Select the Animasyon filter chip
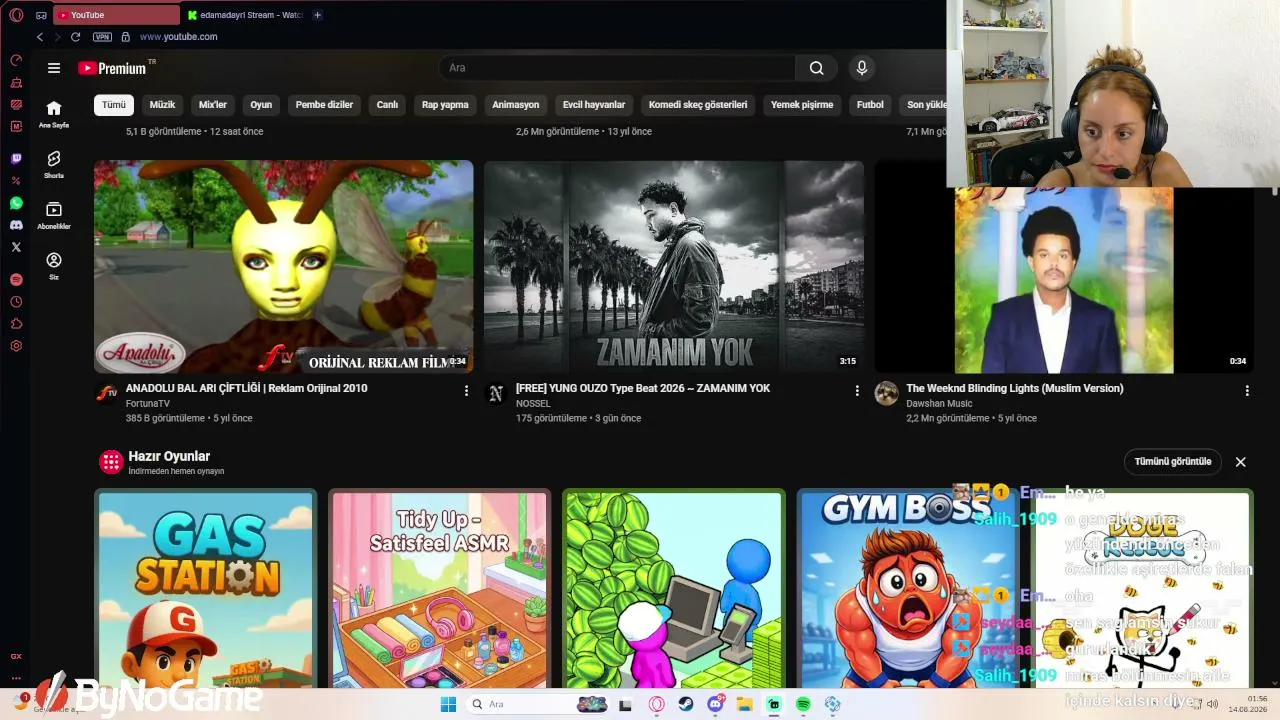This screenshot has height=720, width=1280. (x=516, y=105)
